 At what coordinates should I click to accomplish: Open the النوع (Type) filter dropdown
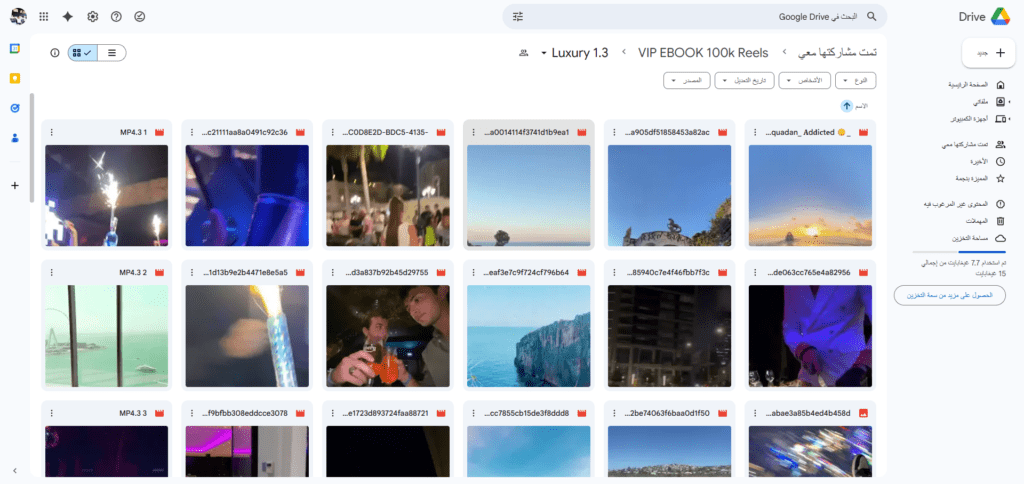[x=859, y=80]
